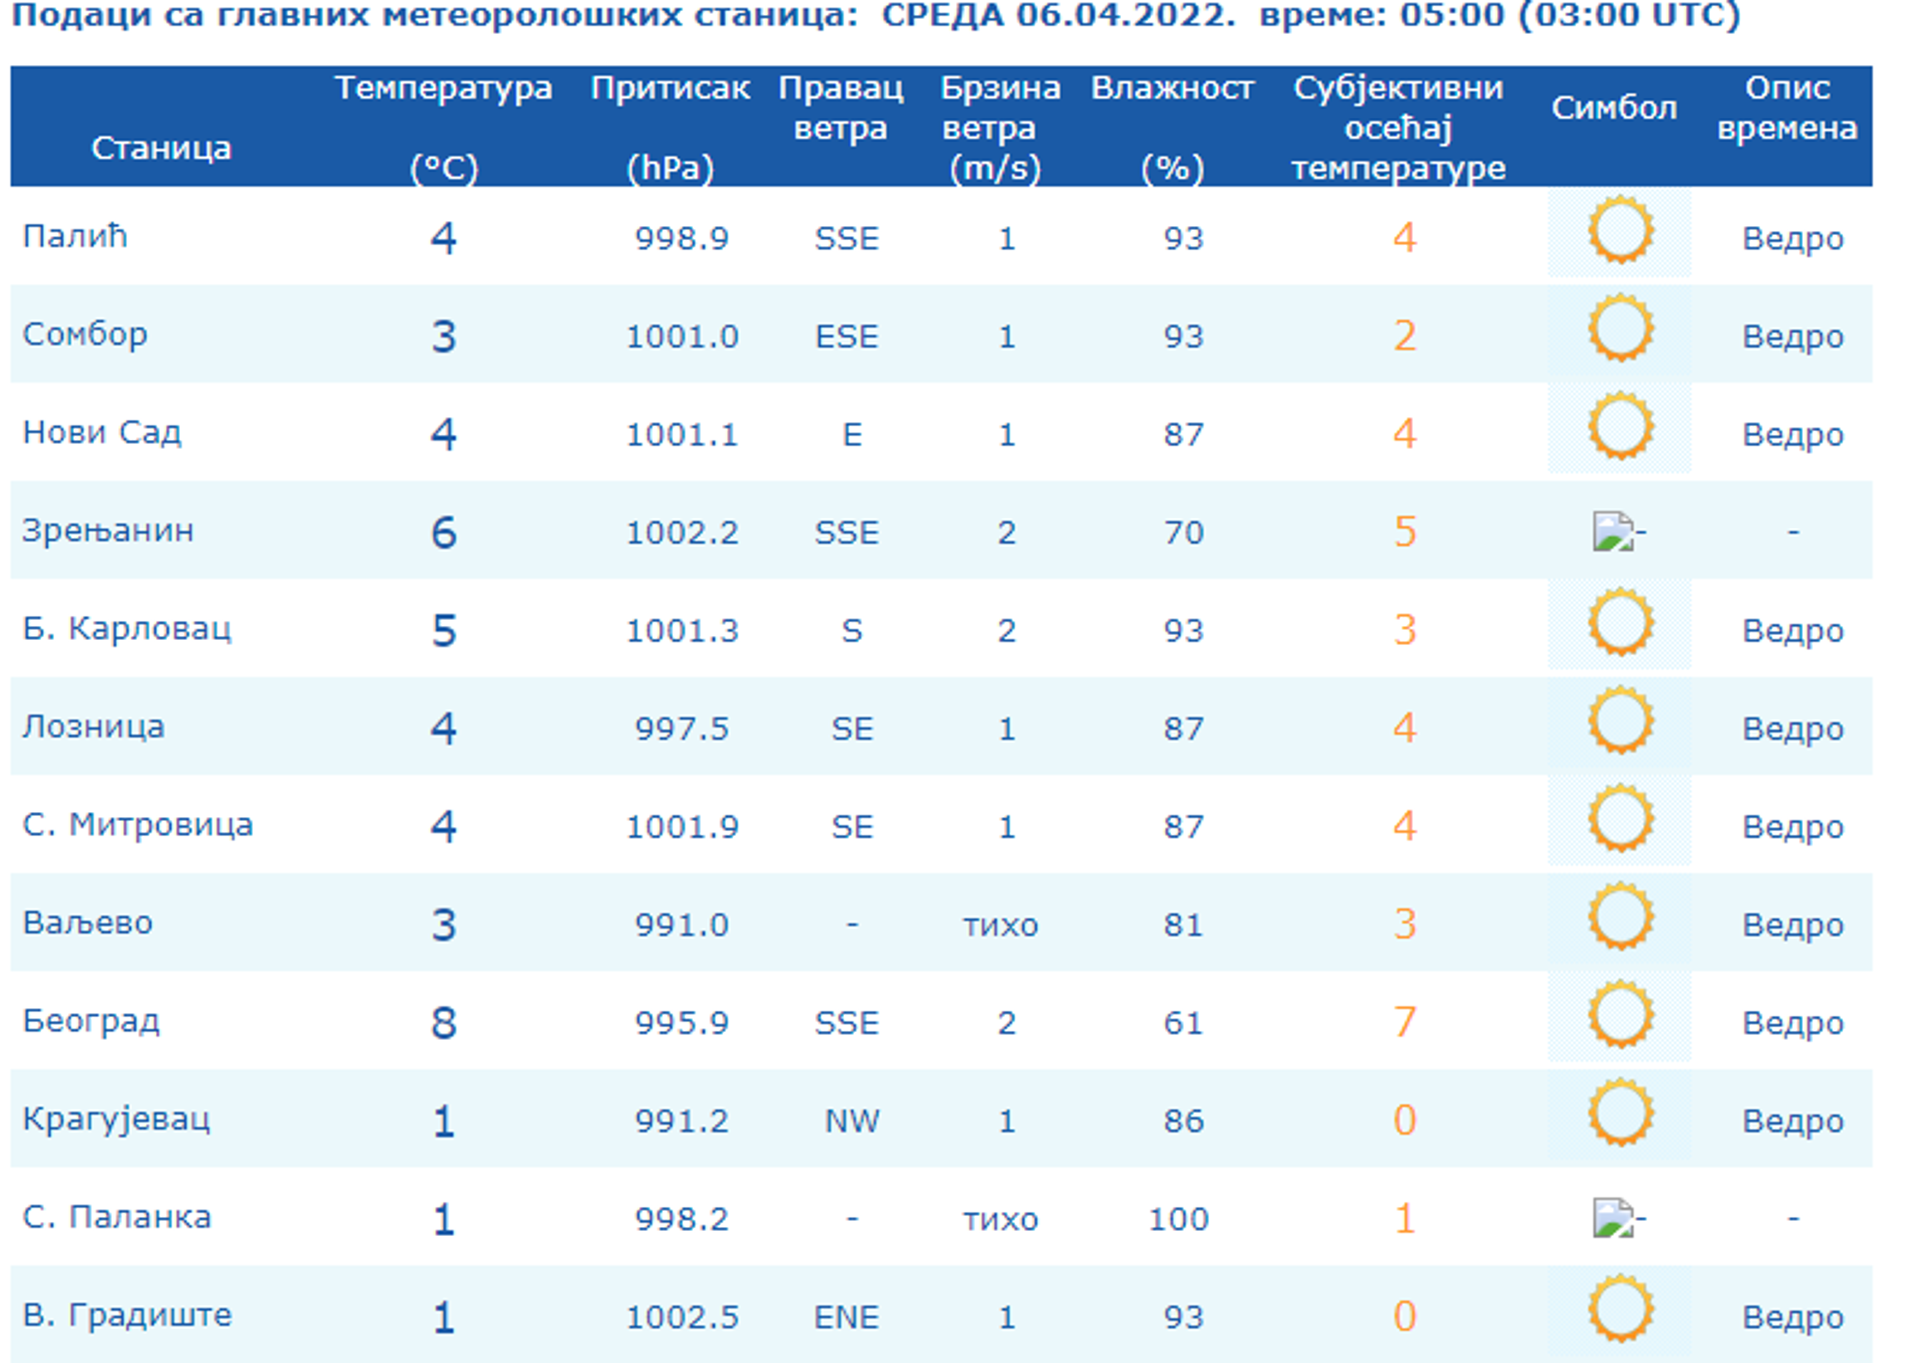This screenshot has height=1363, width=1920.
Task: Click the sunny icon in Нови Сад row
Action: [x=1619, y=428]
